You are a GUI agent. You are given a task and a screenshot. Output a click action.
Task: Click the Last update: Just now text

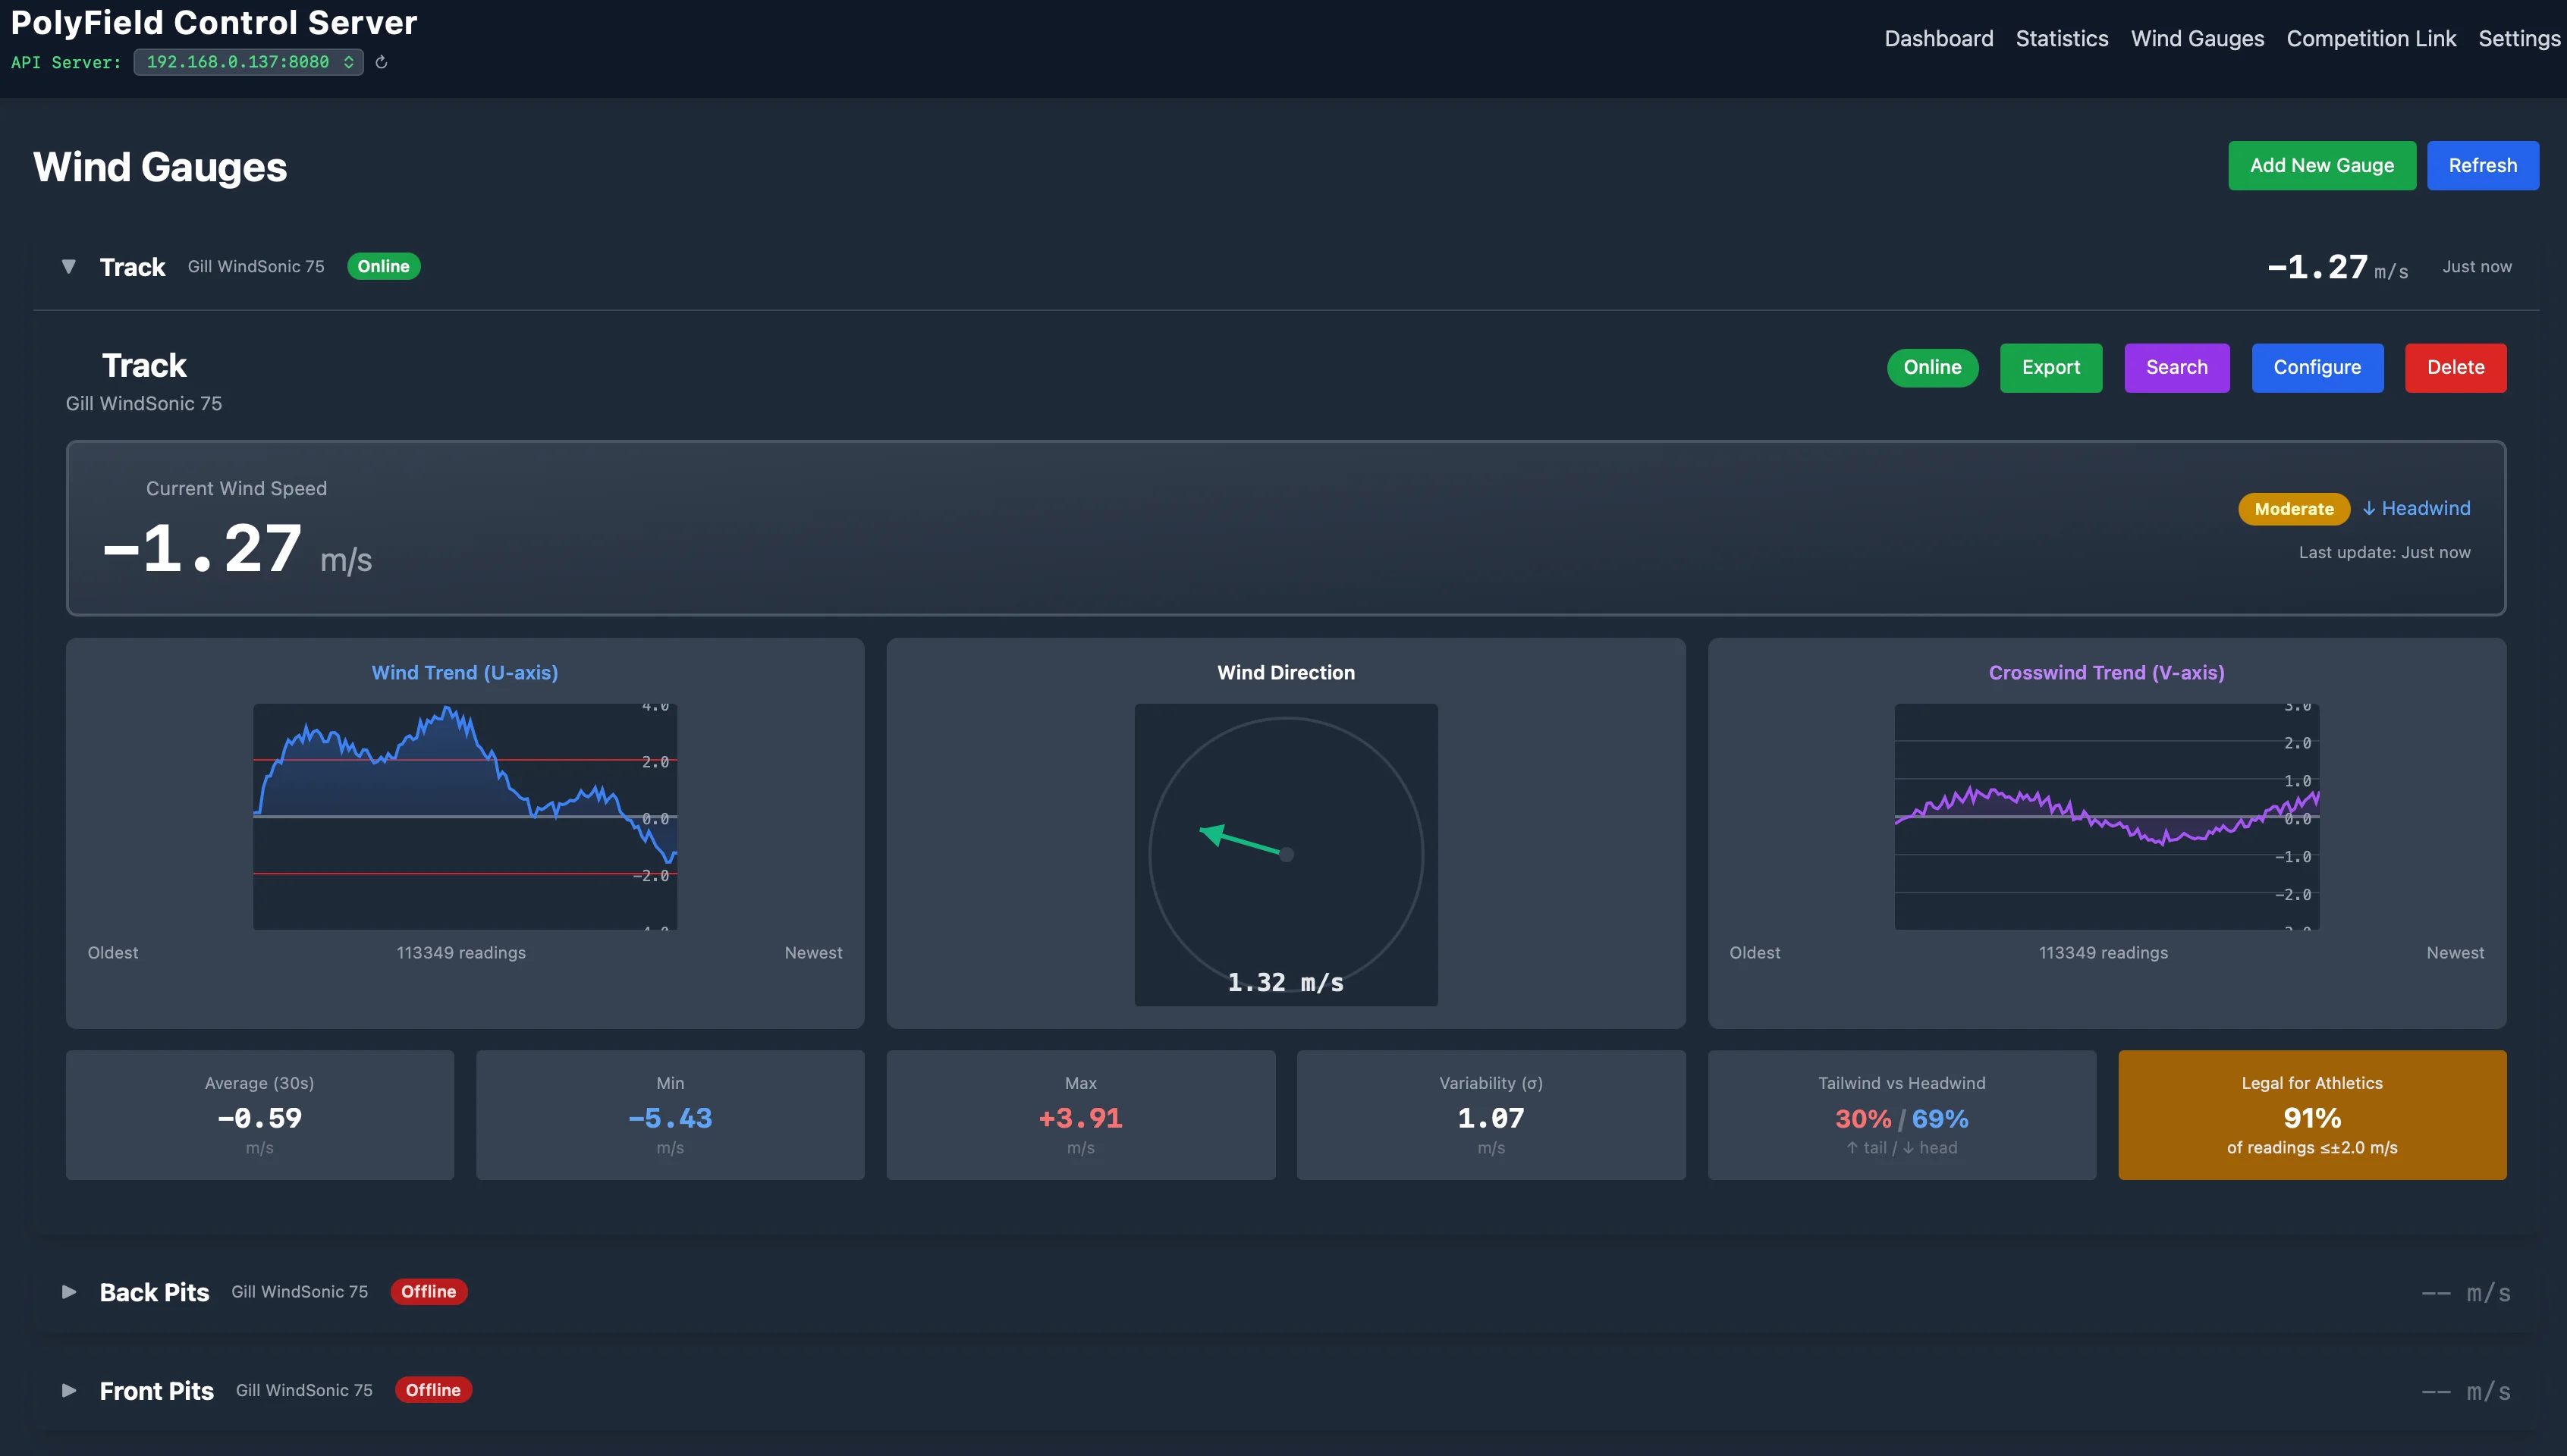coord(2384,552)
